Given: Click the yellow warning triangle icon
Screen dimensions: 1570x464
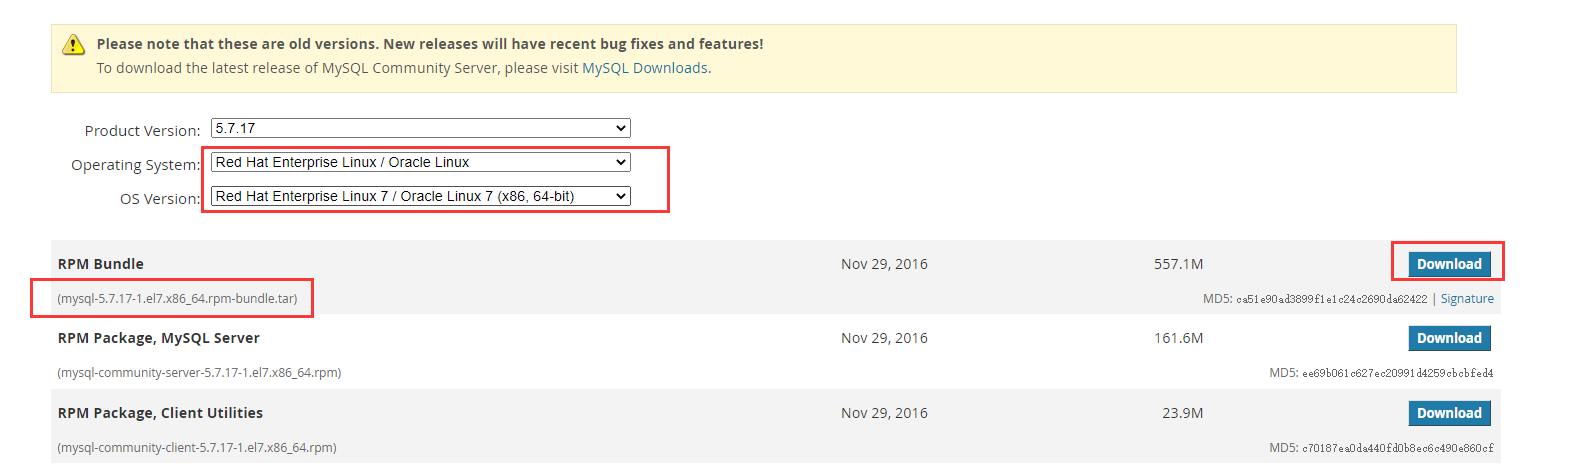Looking at the screenshot, I should pyautogui.click(x=74, y=45).
